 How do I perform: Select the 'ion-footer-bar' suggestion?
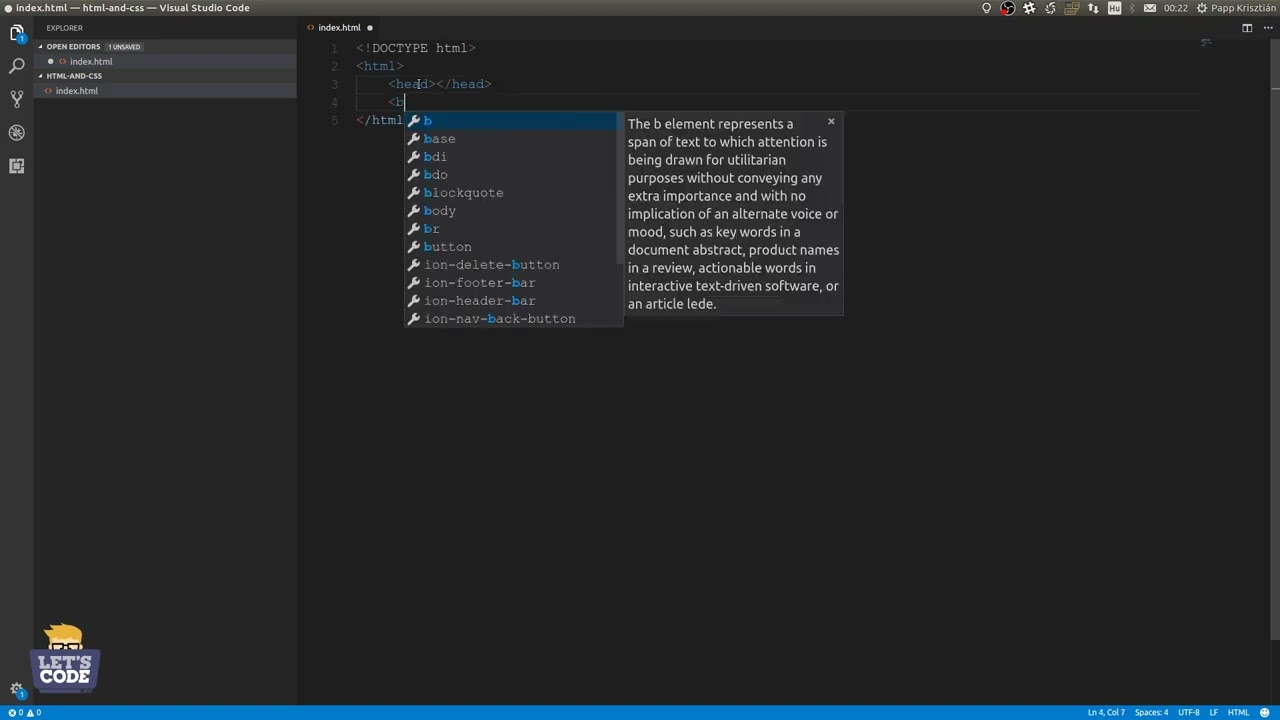513,283
